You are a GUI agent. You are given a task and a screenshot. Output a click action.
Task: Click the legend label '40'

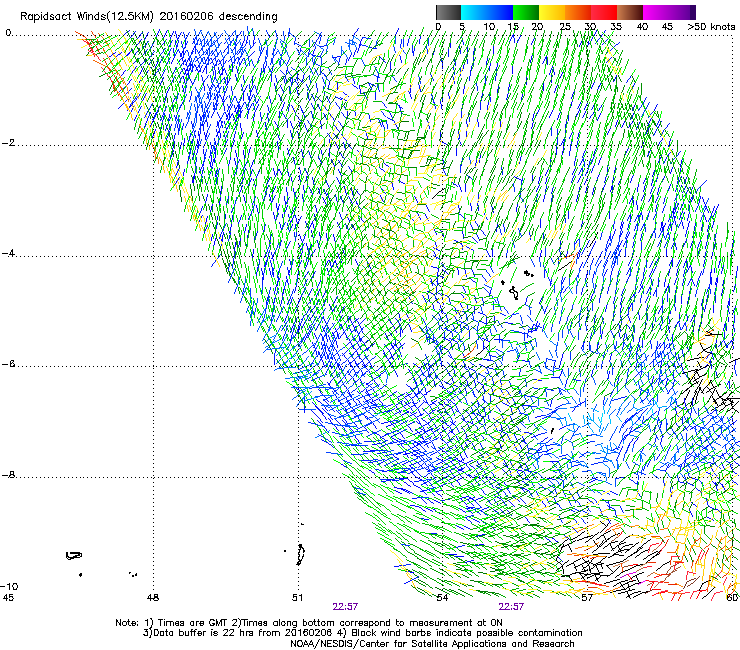[x=642, y=27]
